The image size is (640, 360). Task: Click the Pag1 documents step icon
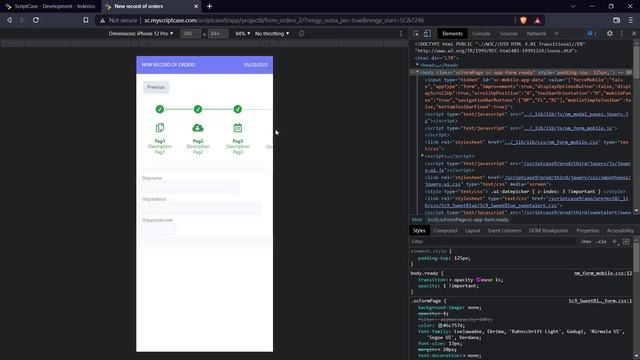[x=160, y=128]
